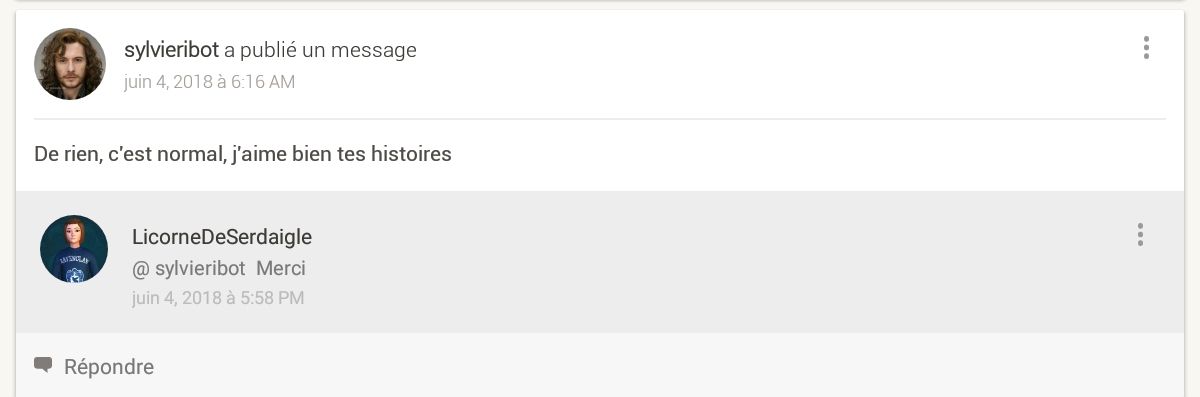View LicorneDeSerdaigle's Ravenclaw avatar
The height and width of the screenshot is (397, 1200).
(74, 249)
